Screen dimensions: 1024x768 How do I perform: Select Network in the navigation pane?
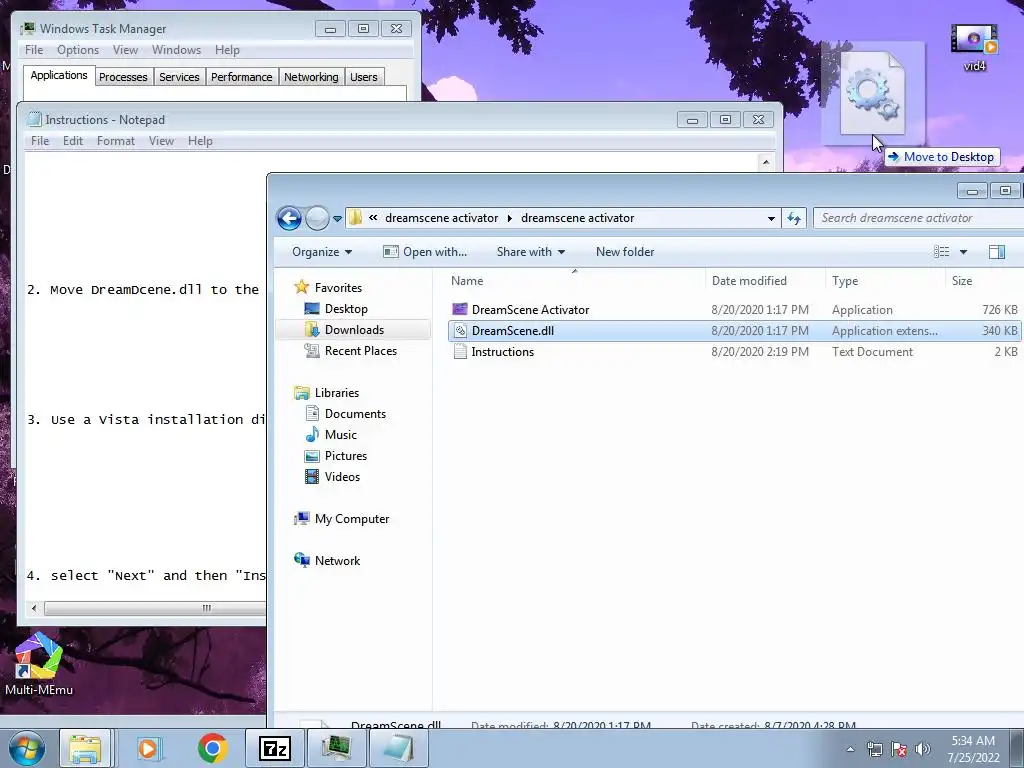338,560
